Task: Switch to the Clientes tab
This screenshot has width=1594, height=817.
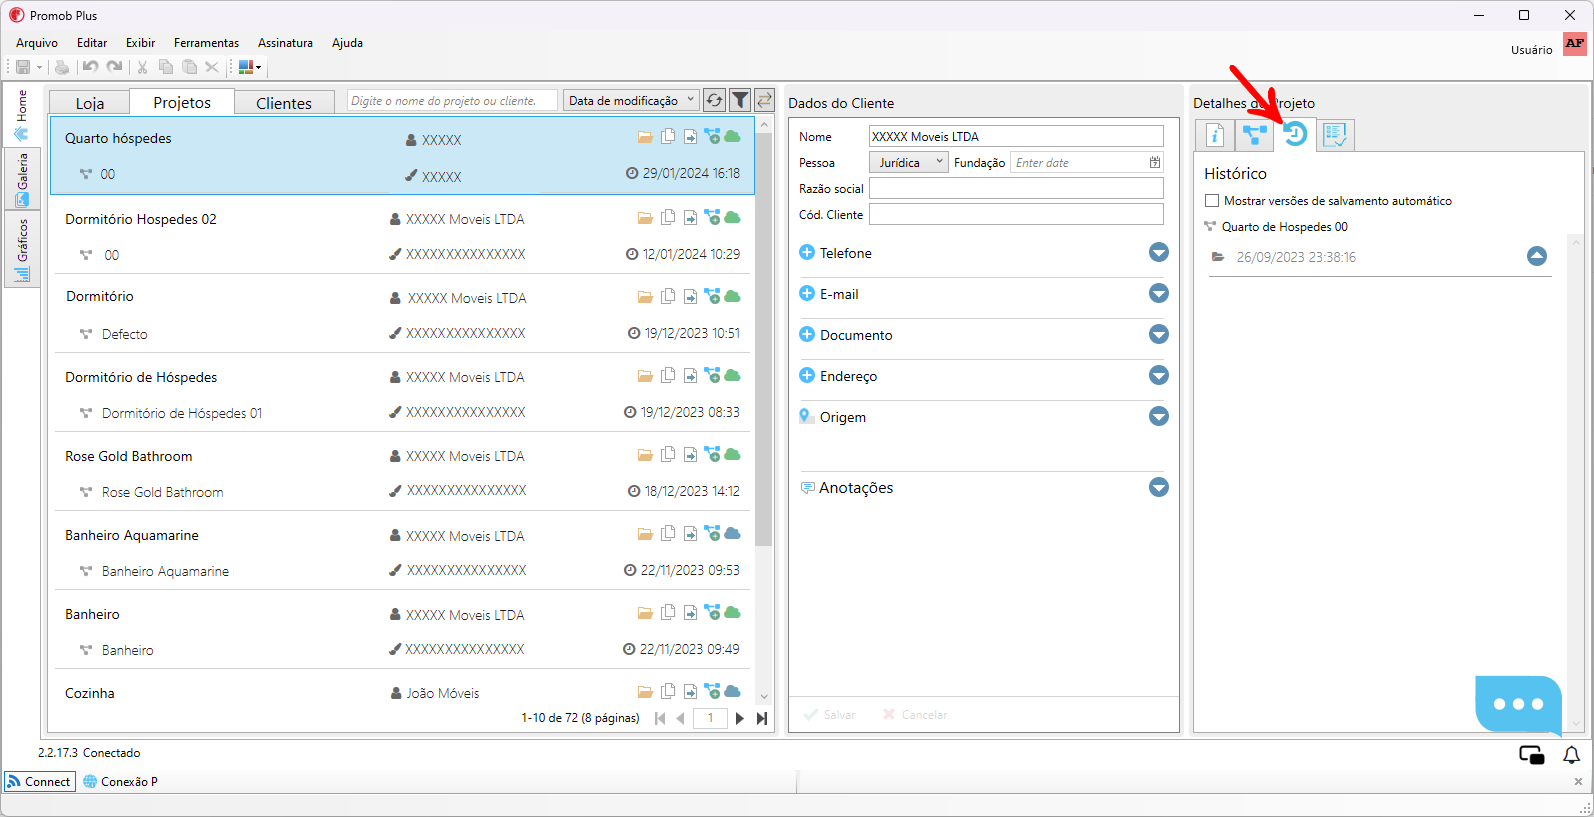Action: [284, 103]
